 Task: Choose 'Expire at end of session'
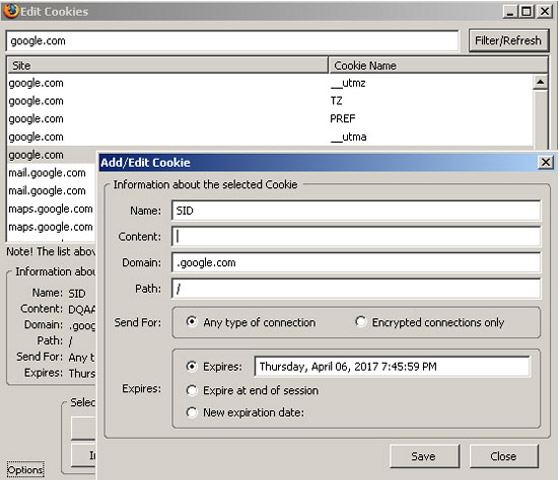click(x=192, y=390)
